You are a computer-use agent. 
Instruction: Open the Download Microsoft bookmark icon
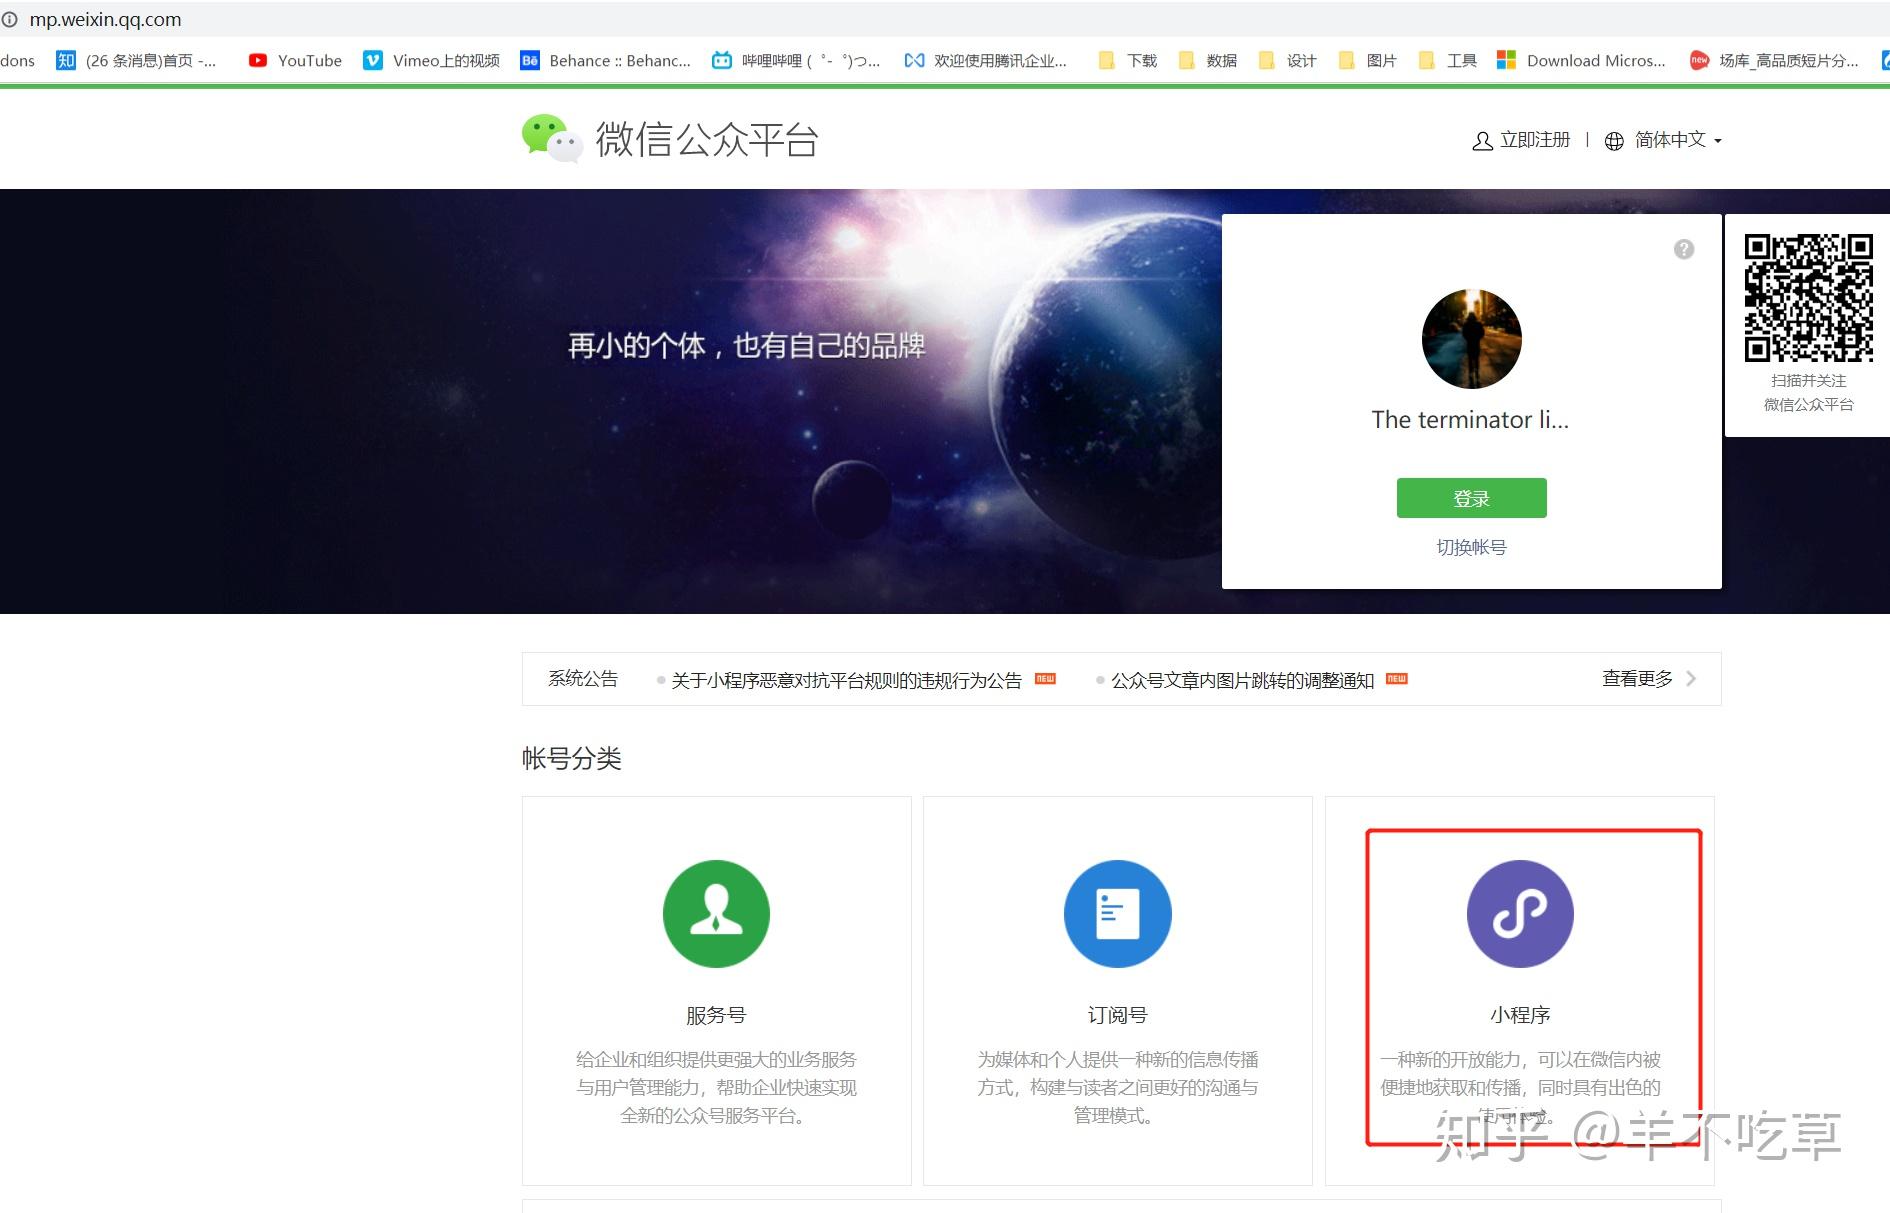click(1506, 60)
